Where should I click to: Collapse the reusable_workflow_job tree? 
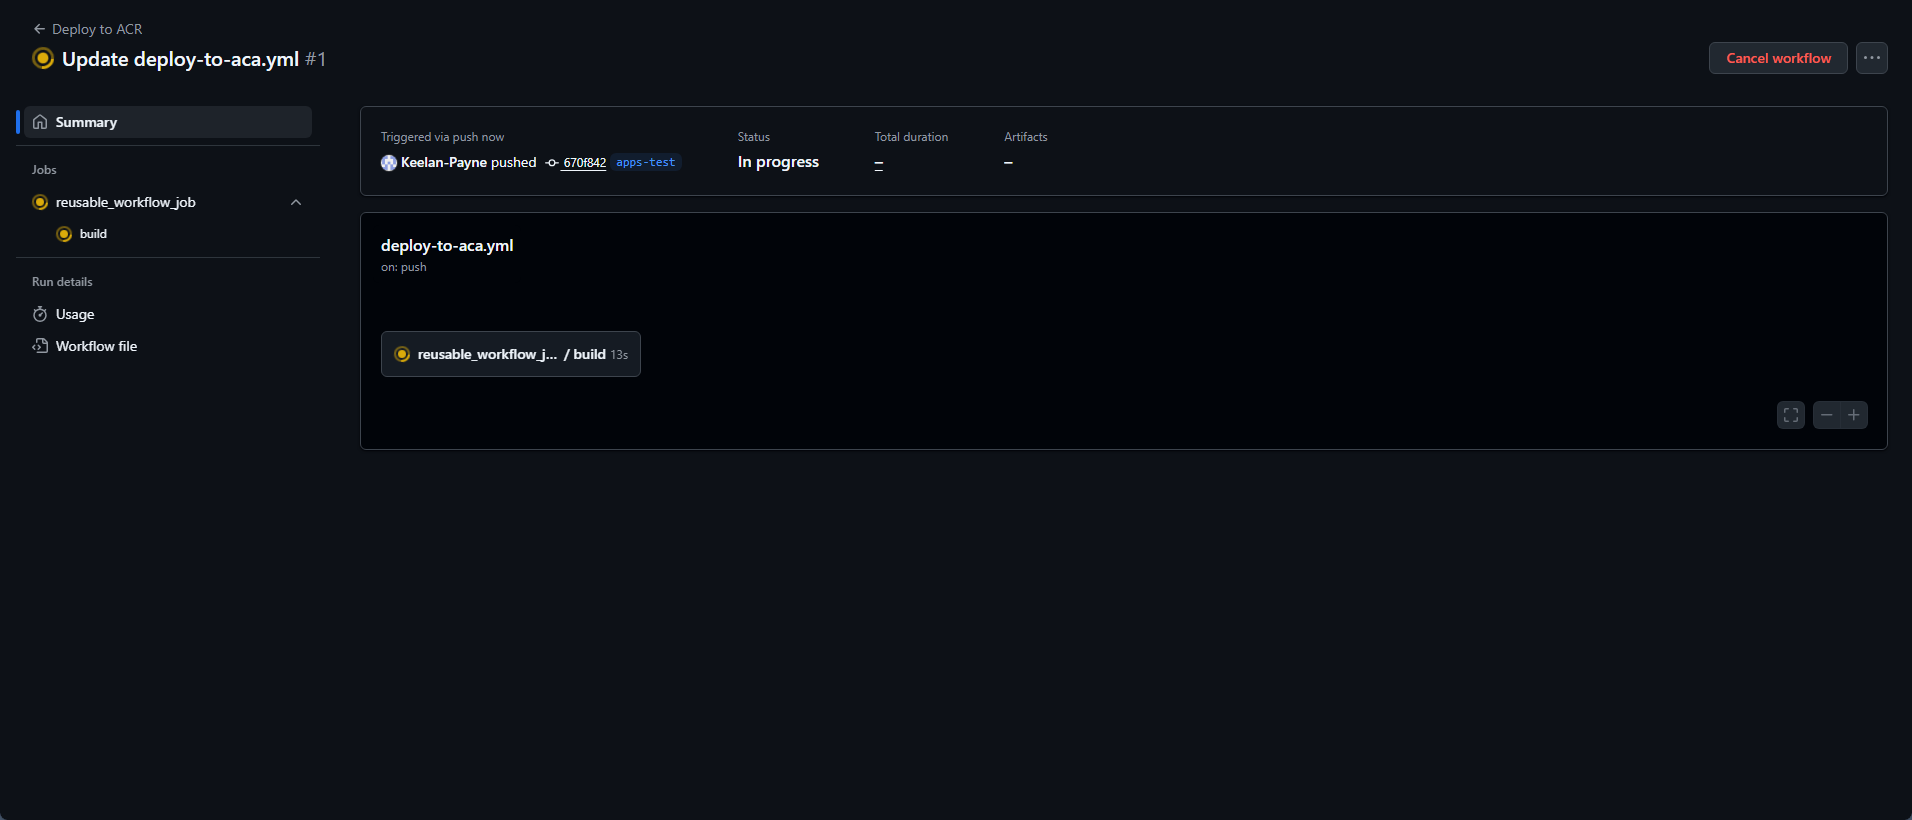tap(296, 202)
